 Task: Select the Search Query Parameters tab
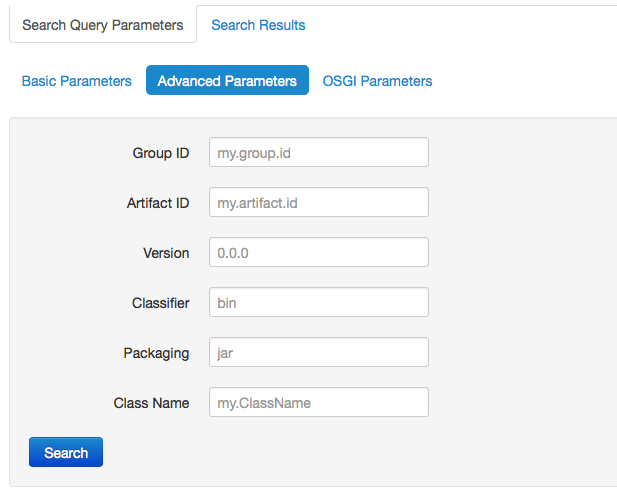tap(103, 25)
